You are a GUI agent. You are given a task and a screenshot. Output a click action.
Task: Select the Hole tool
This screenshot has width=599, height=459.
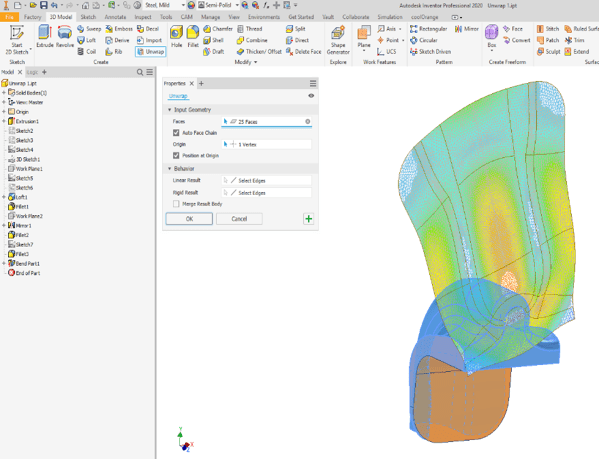tap(176, 36)
